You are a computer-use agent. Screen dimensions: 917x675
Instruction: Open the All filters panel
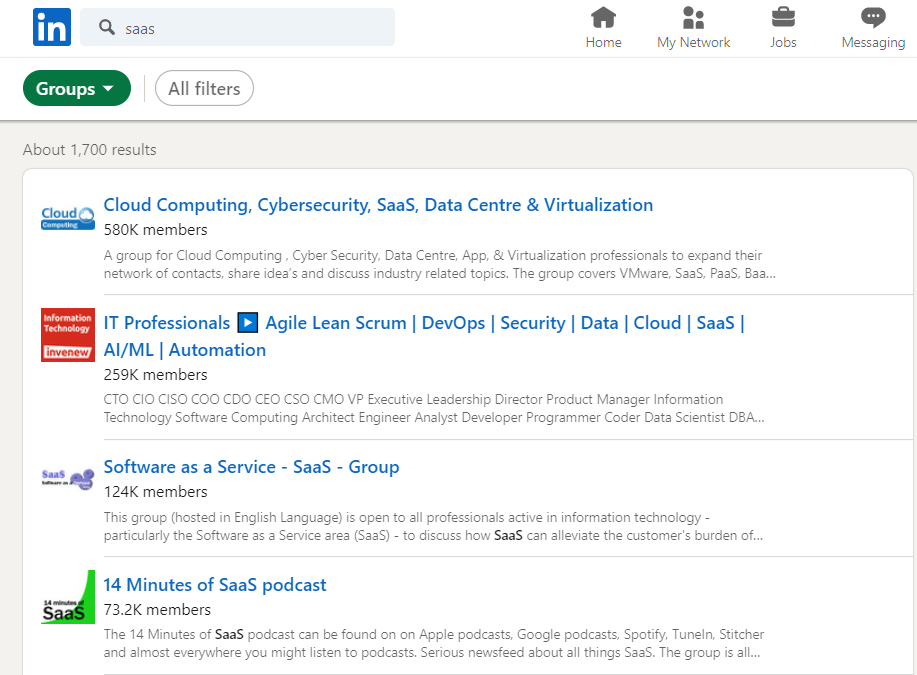coord(204,88)
